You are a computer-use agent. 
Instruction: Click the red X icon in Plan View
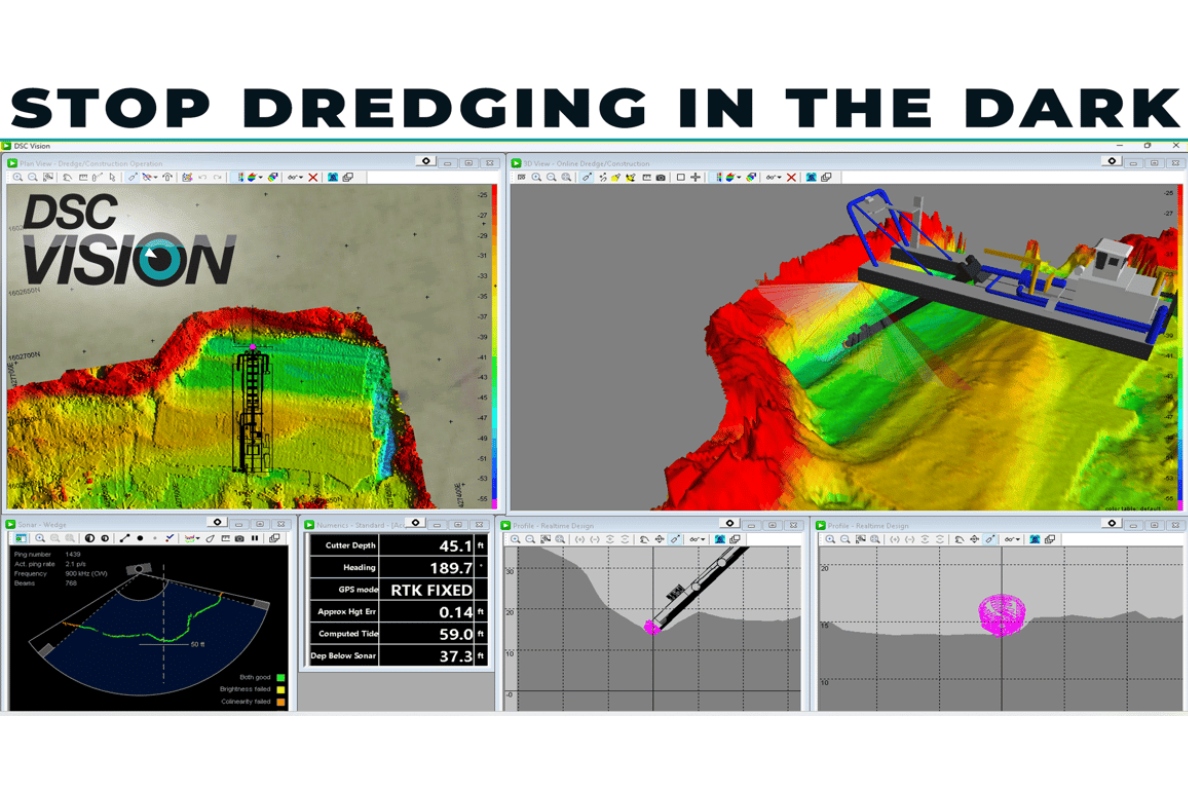(x=313, y=177)
